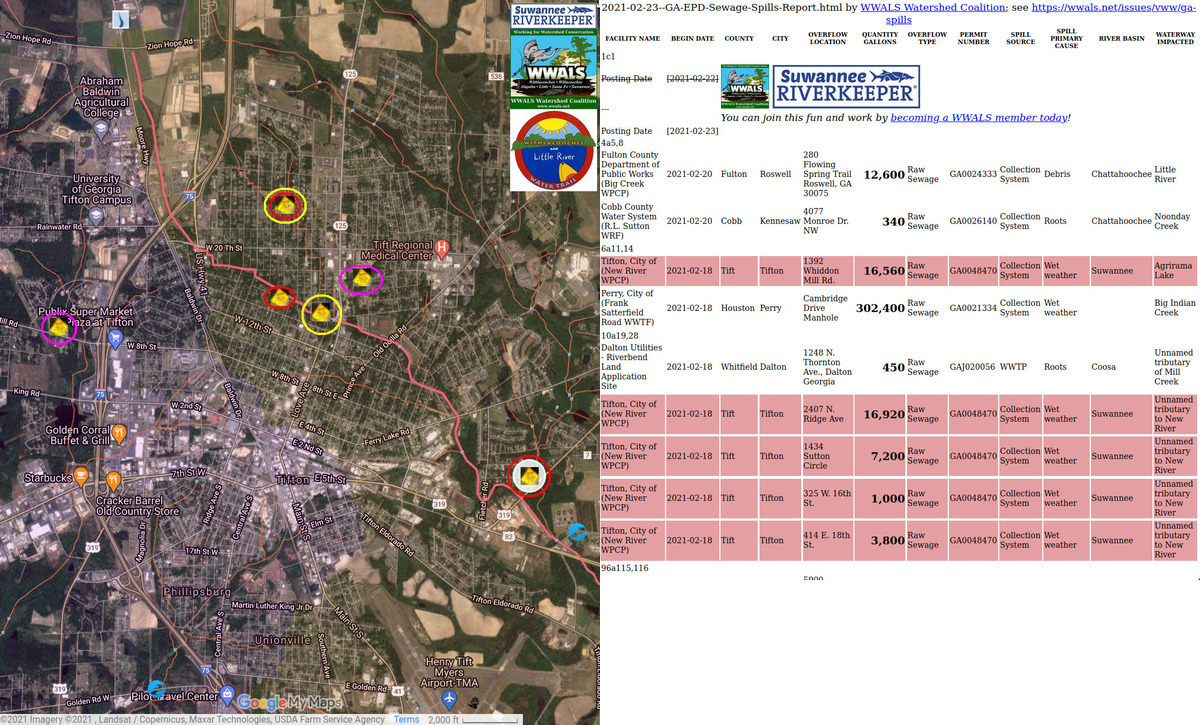1200x725 pixels.
Task: Click the 1392 Whiddon Mill Rd. location cell
Action: pyautogui.click(x=829, y=270)
